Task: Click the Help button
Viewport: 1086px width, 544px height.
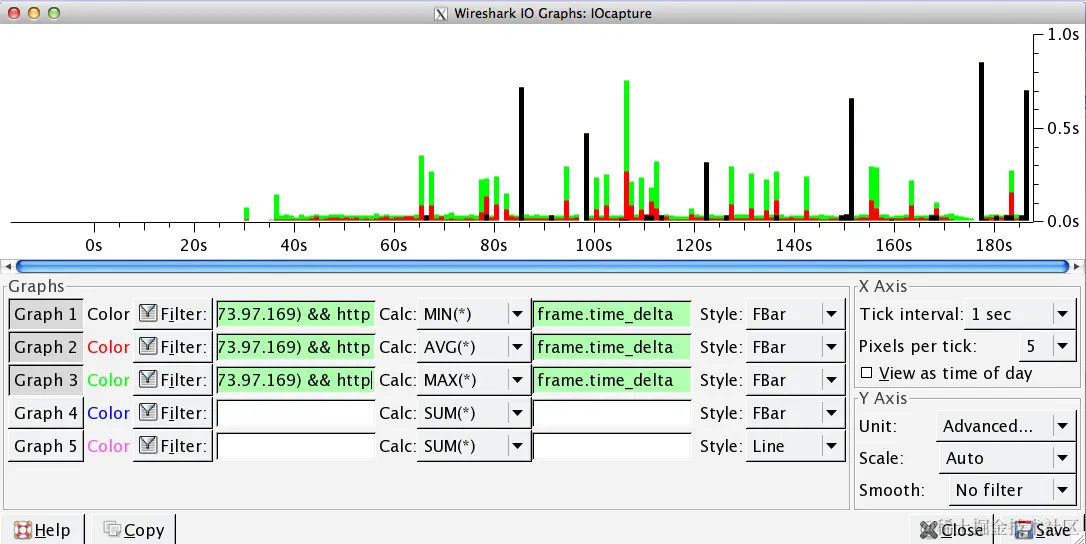Action: tap(42, 529)
